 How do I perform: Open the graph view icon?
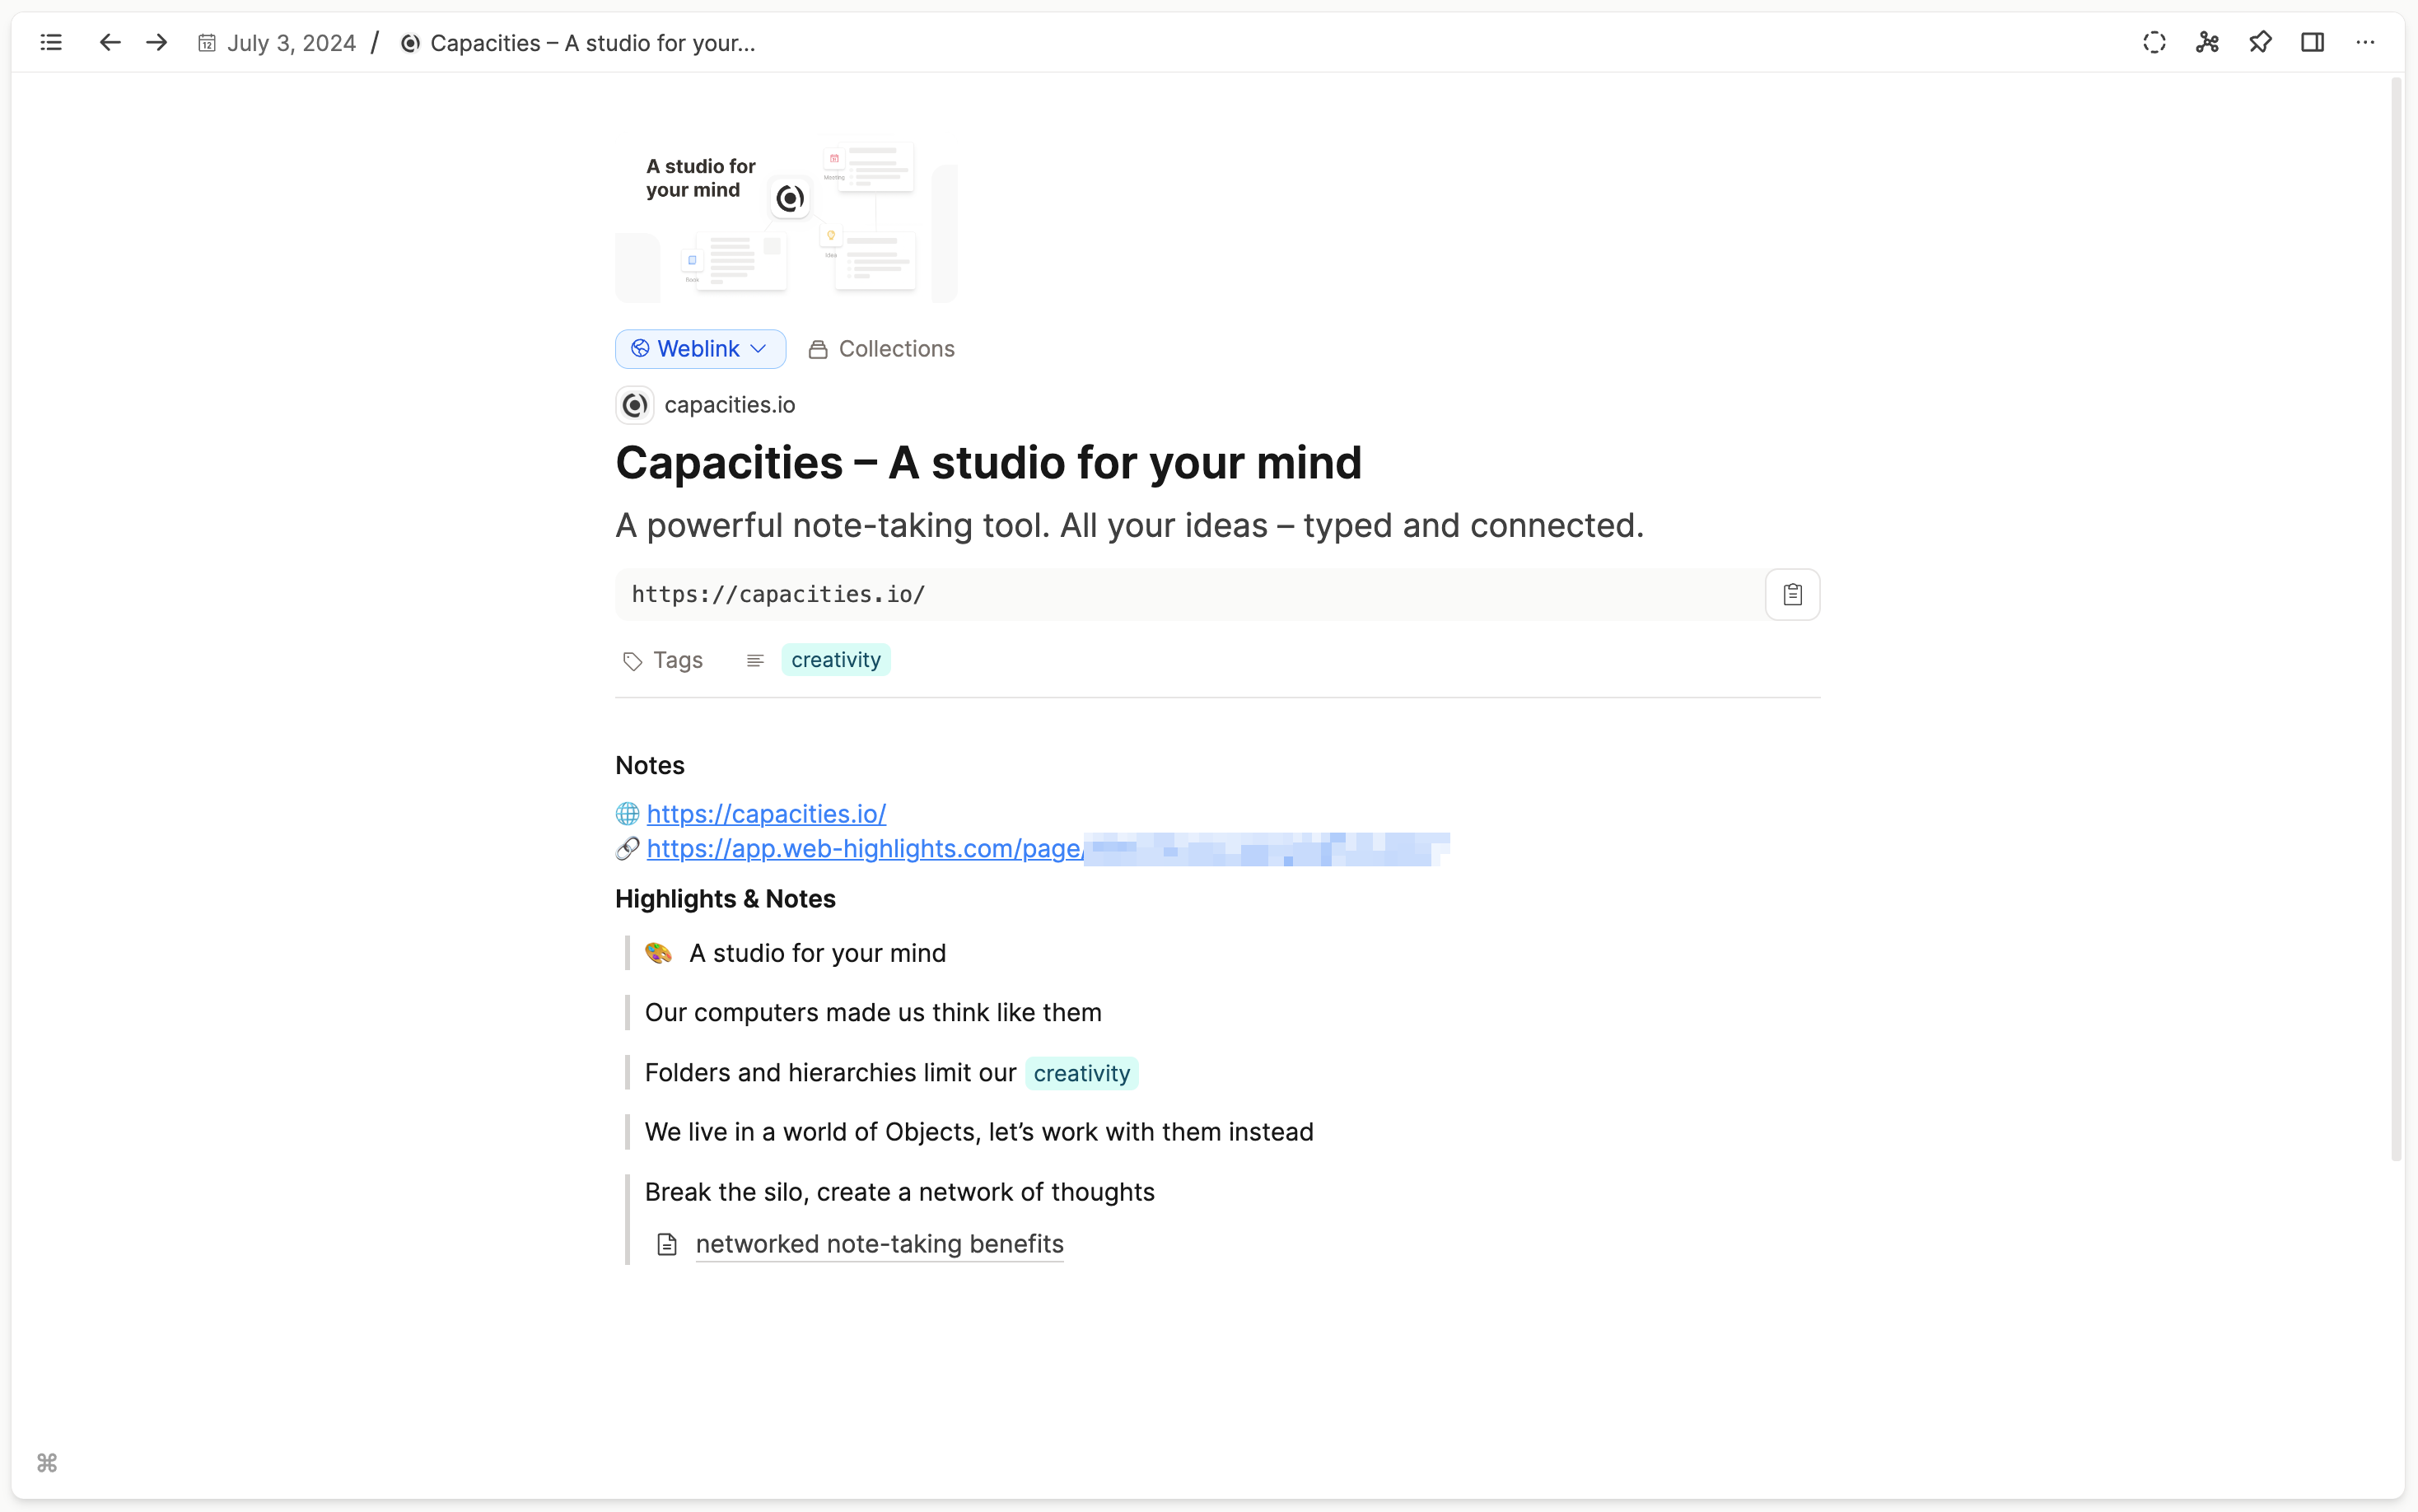click(2207, 42)
